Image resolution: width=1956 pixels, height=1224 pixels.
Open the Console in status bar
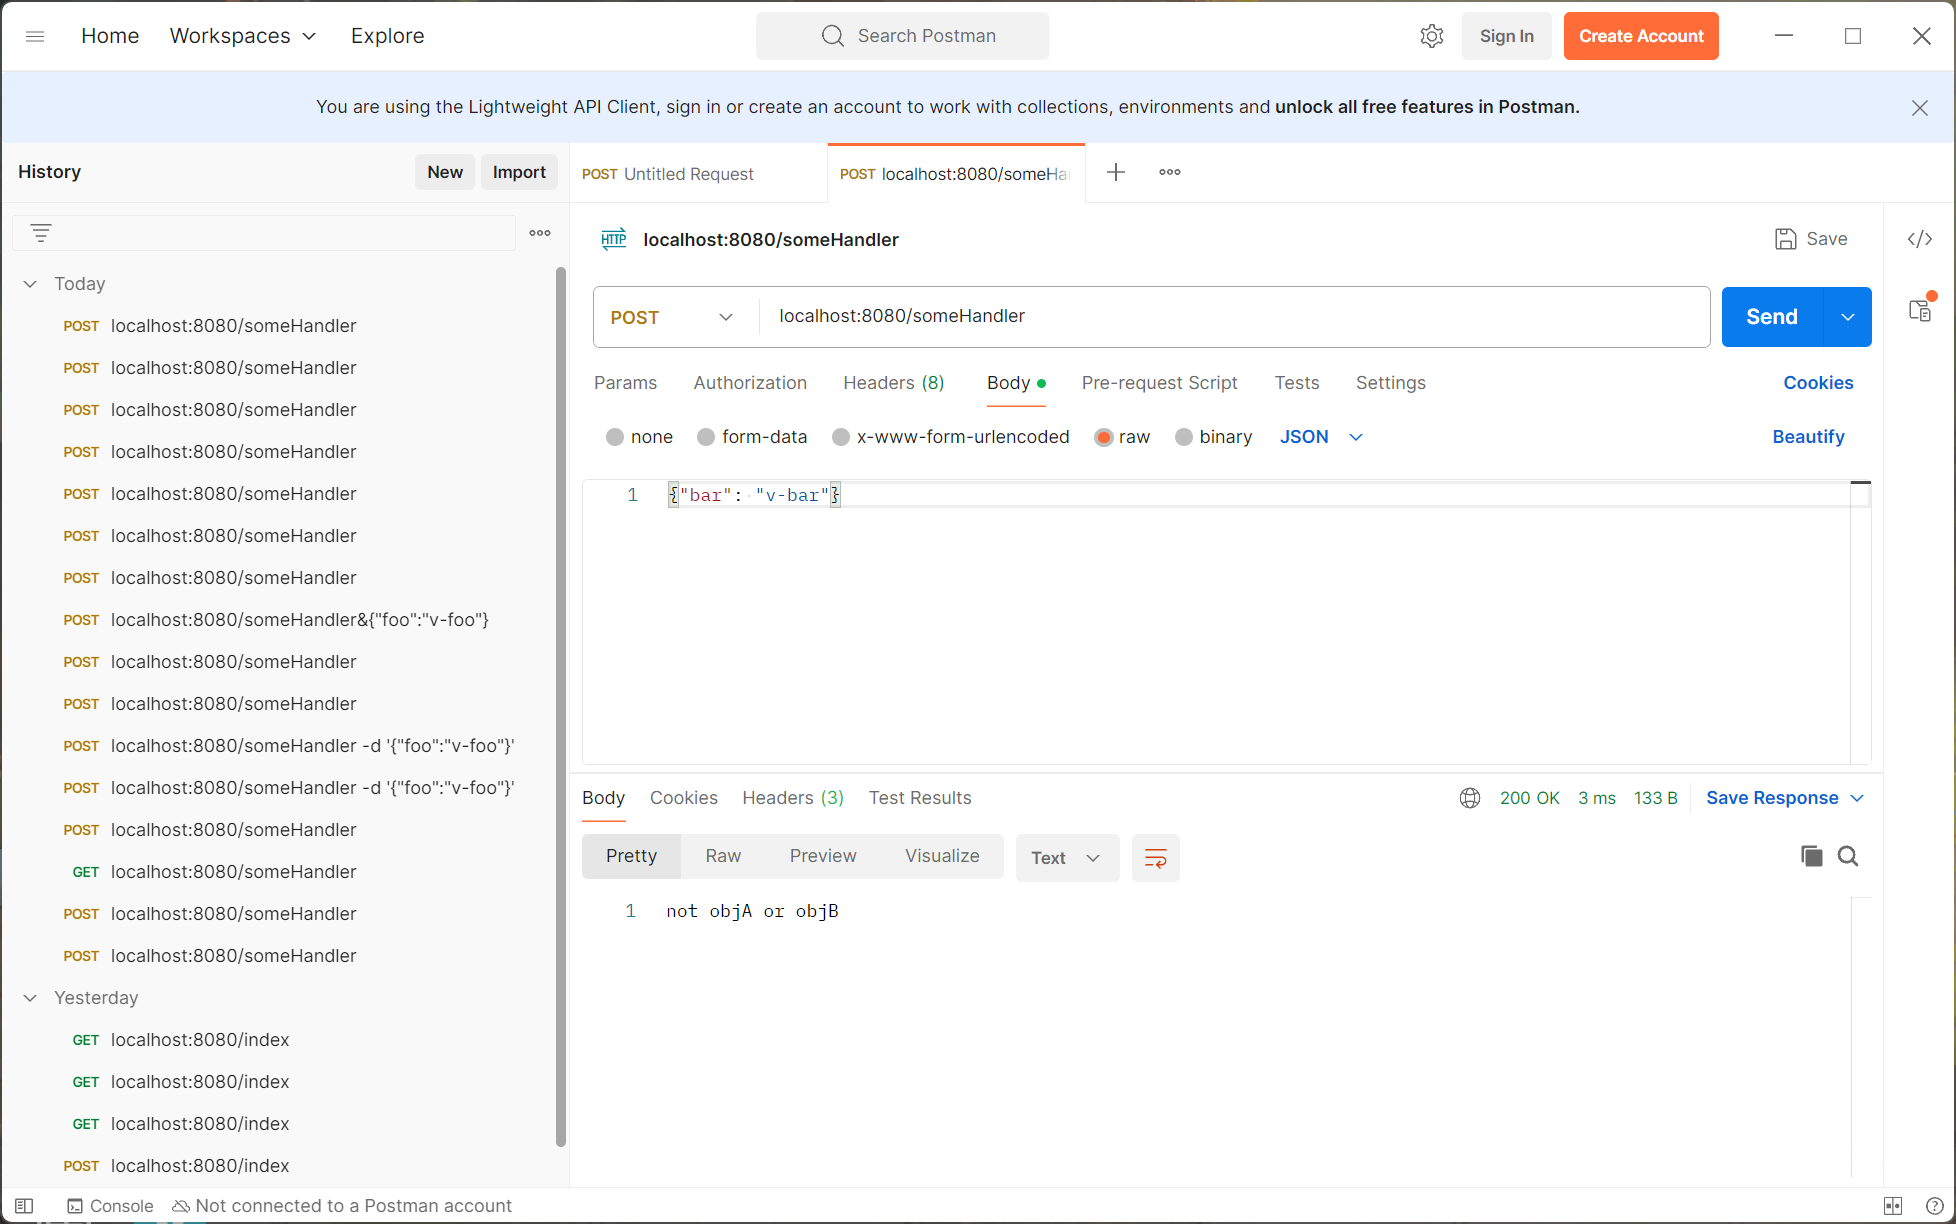(x=110, y=1206)
